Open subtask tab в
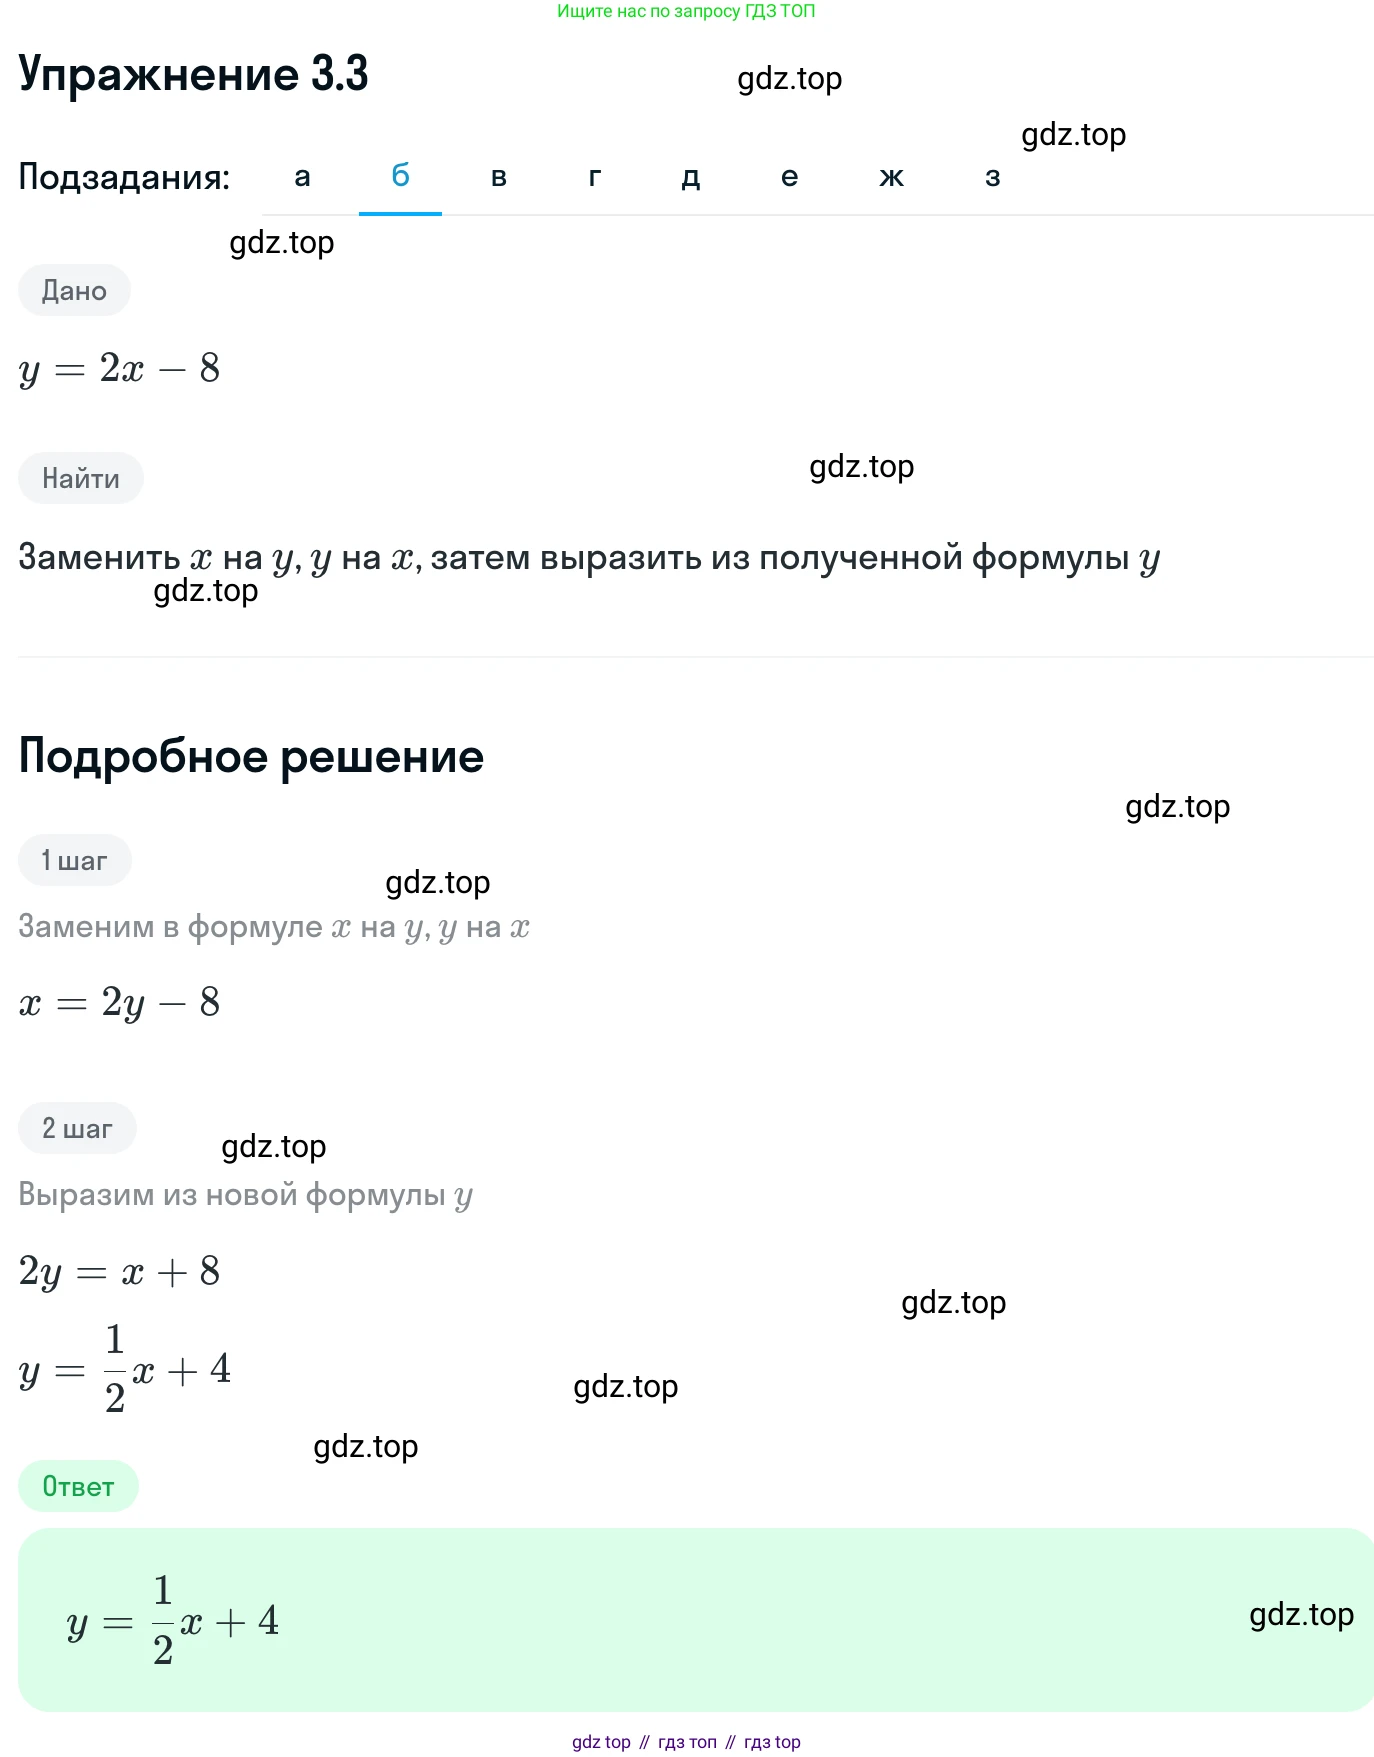Screen dimensions: 1374x1757 (x=499, y=177)
